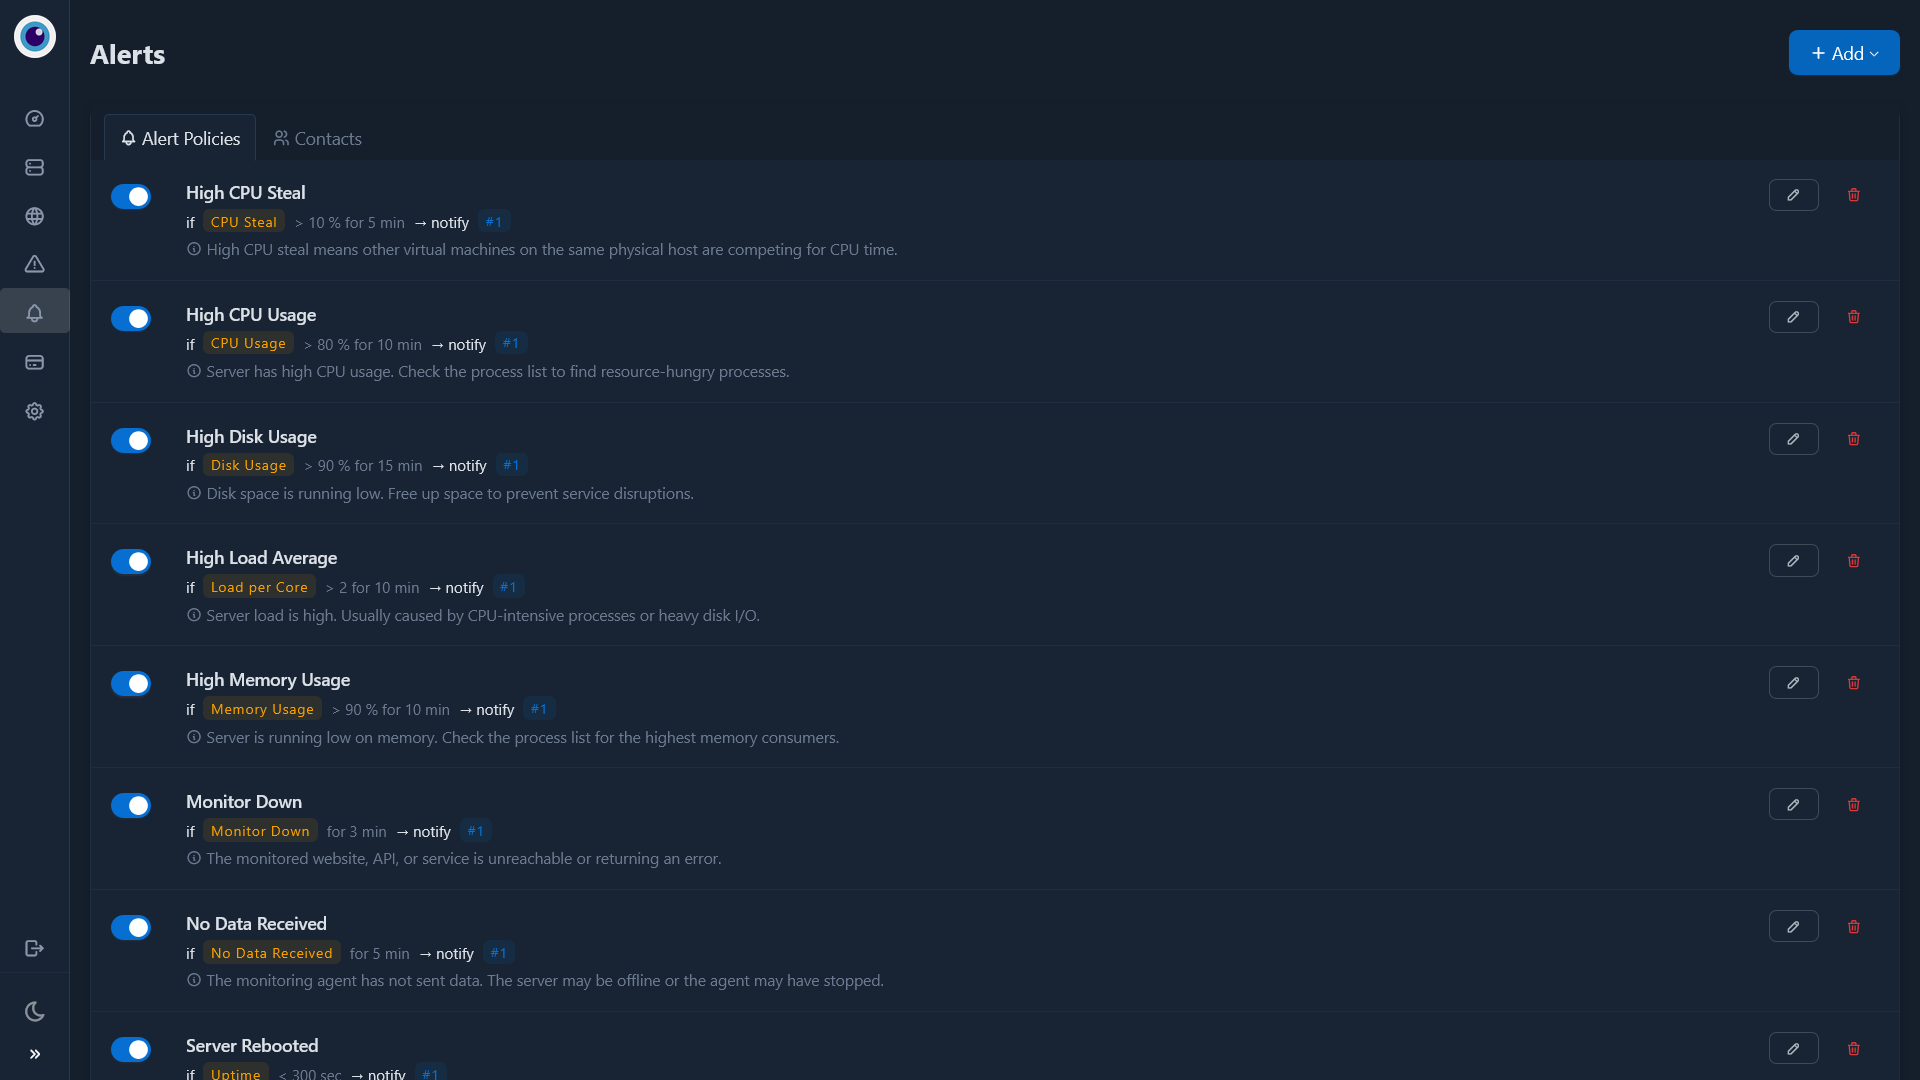Disable the High CPU Steal alert toggle
Viewport: 1920px width, 1080px height.
point(131,196)
